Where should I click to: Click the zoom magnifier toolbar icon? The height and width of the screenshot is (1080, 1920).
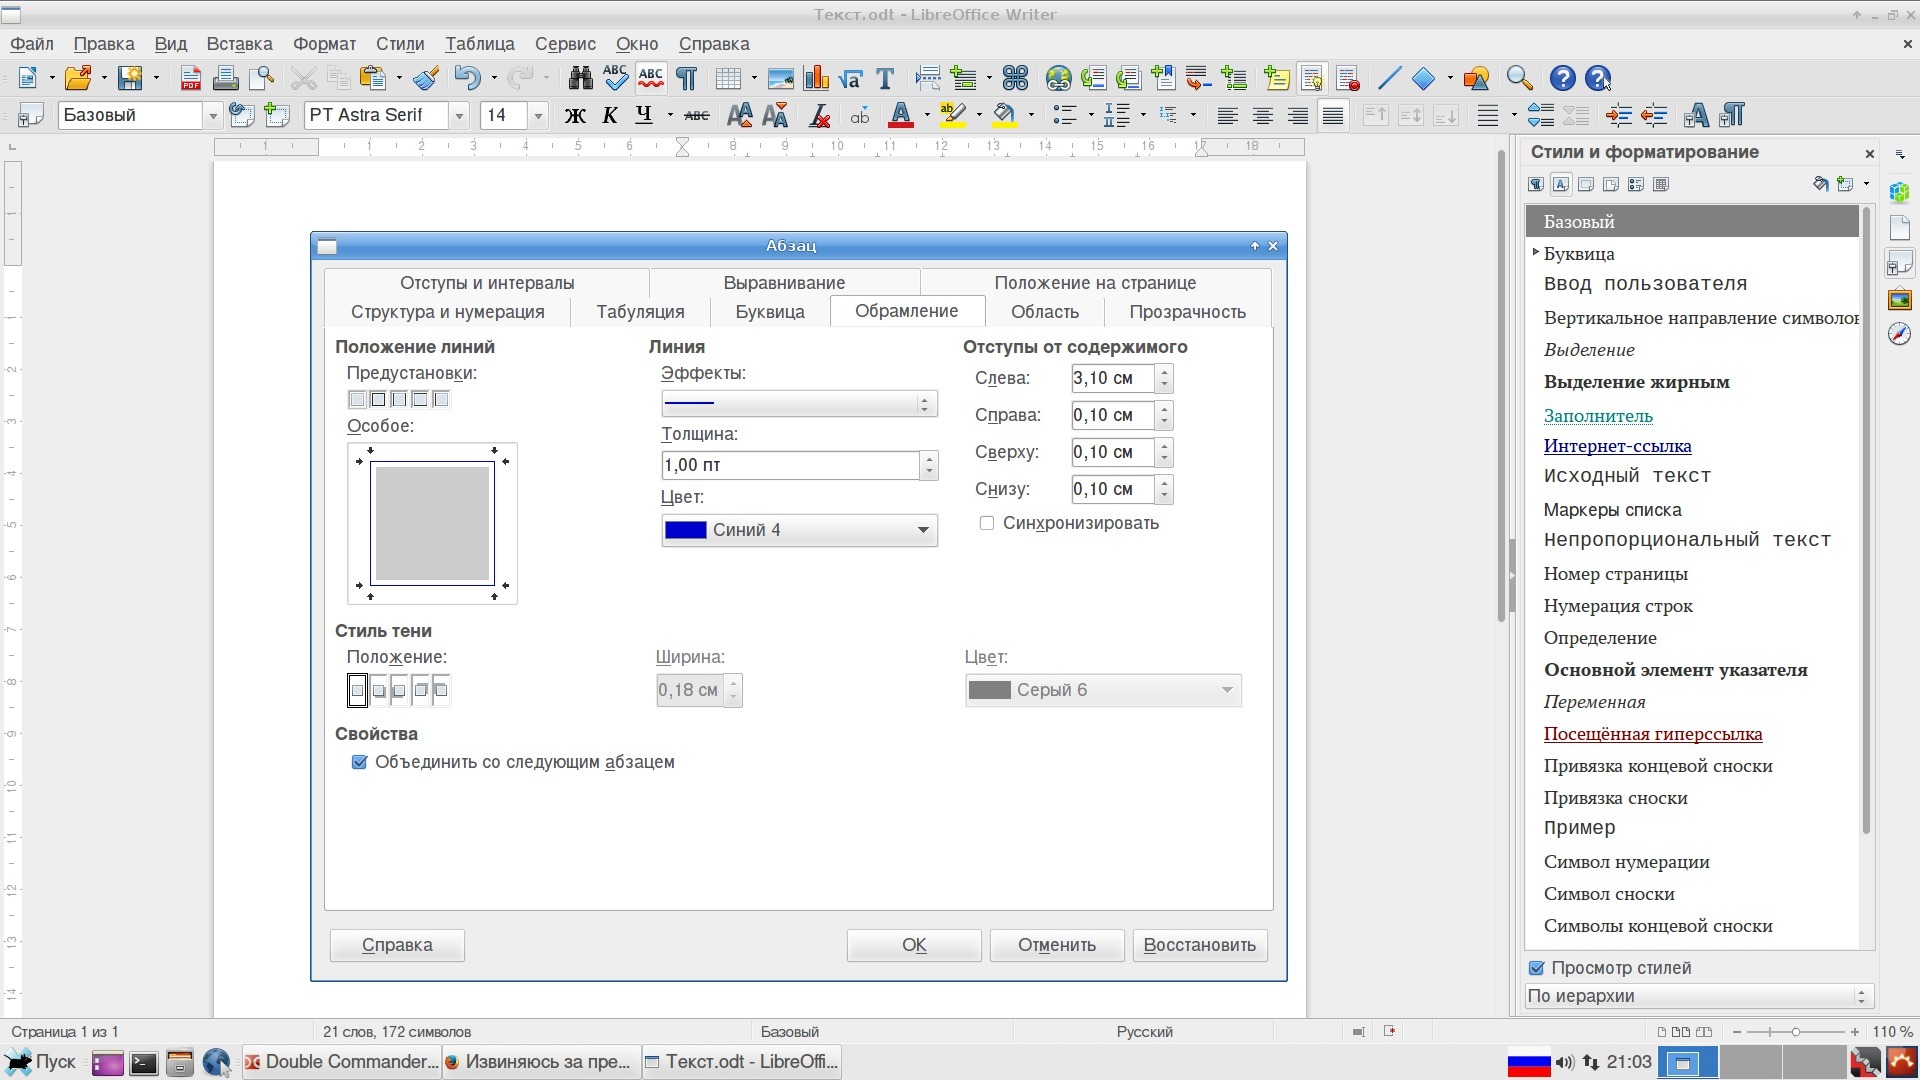[x=1519, y=78]
